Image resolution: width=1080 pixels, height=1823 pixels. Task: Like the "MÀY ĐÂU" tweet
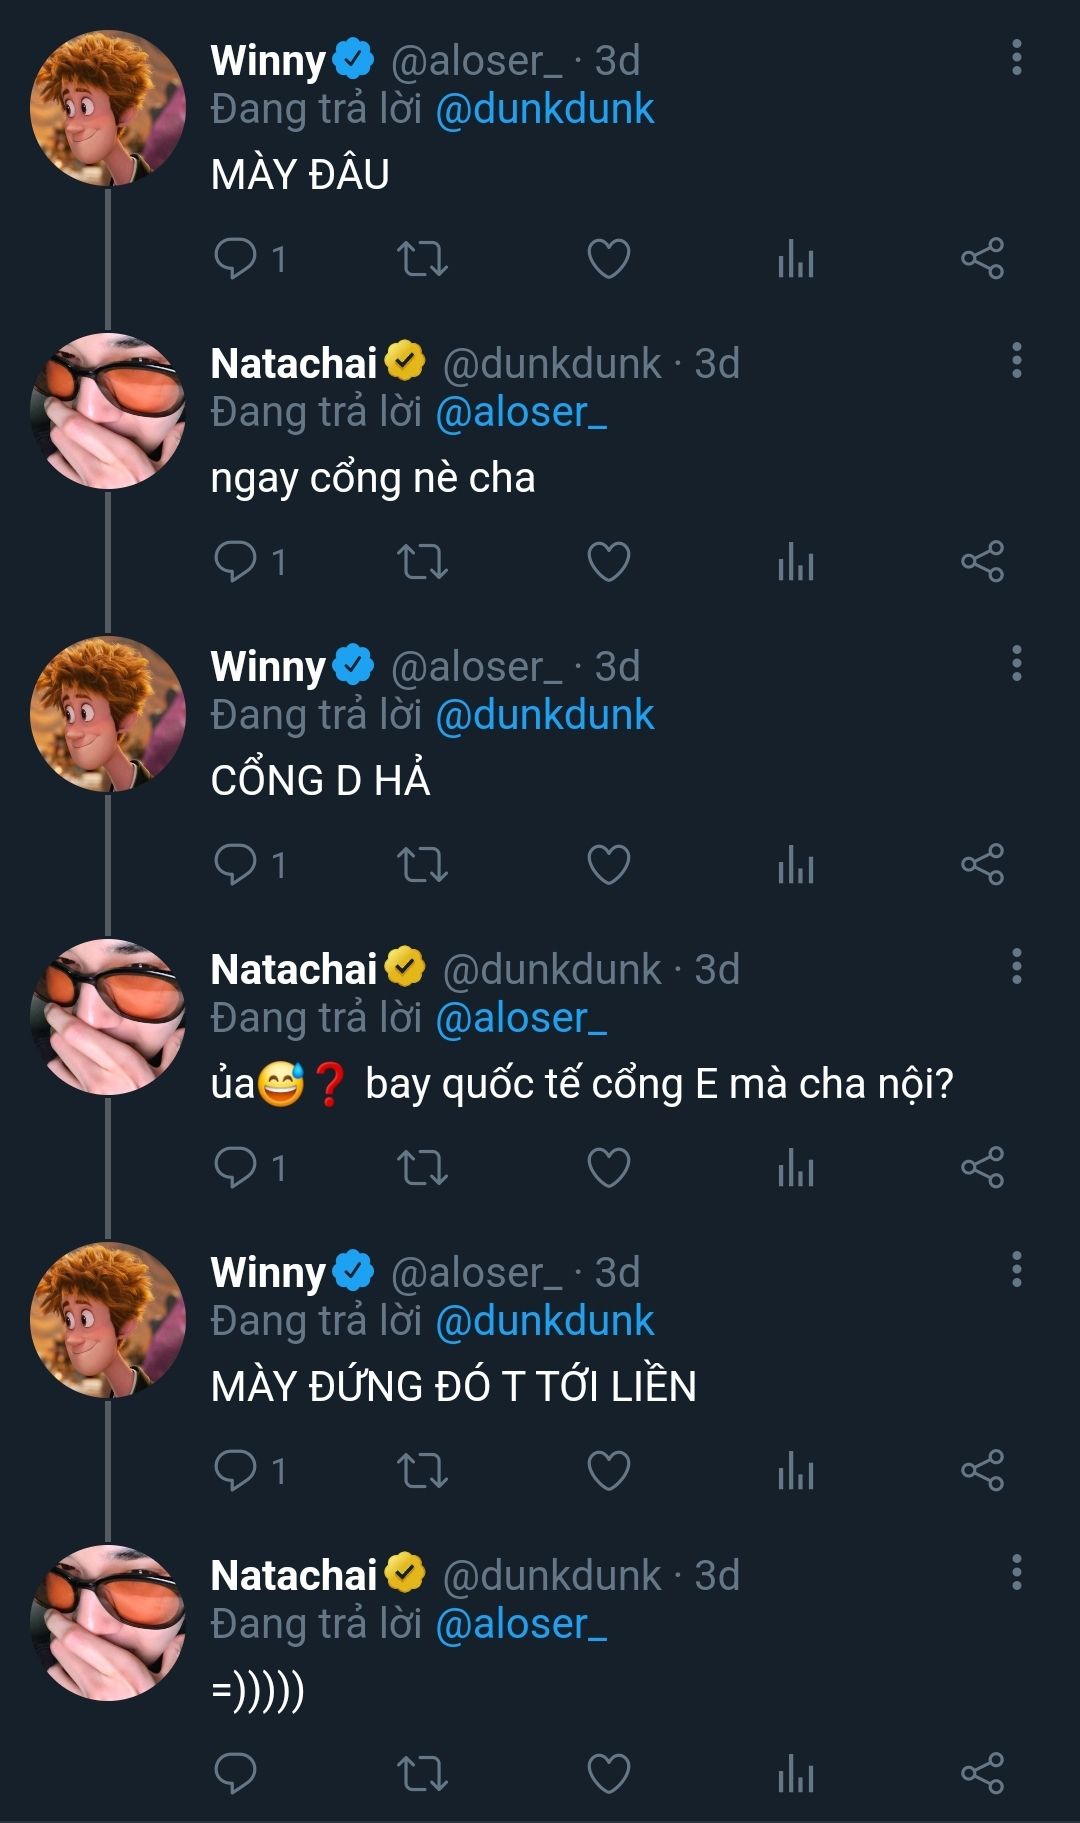point(608,259)
